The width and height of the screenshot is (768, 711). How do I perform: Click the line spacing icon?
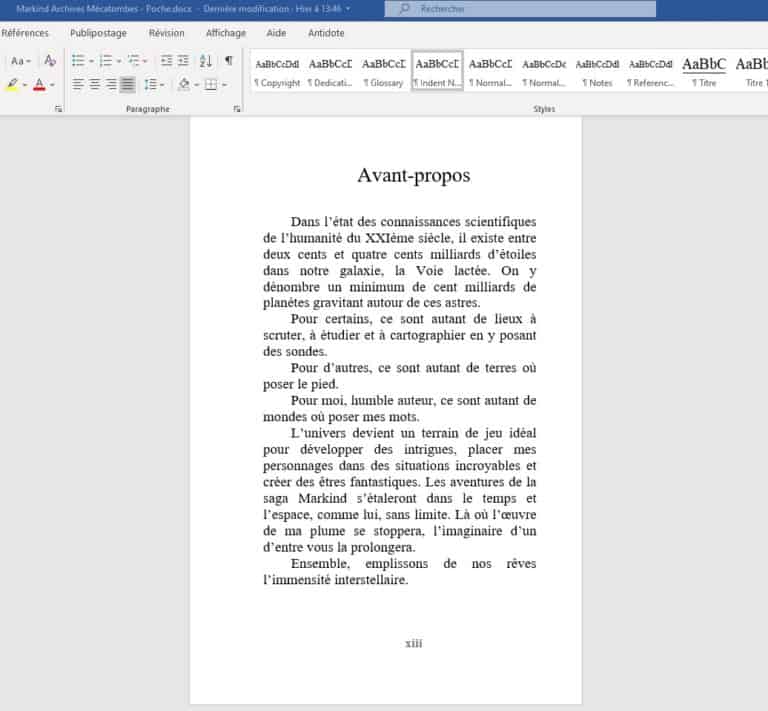pyautogui.click(x=150, y=85)
